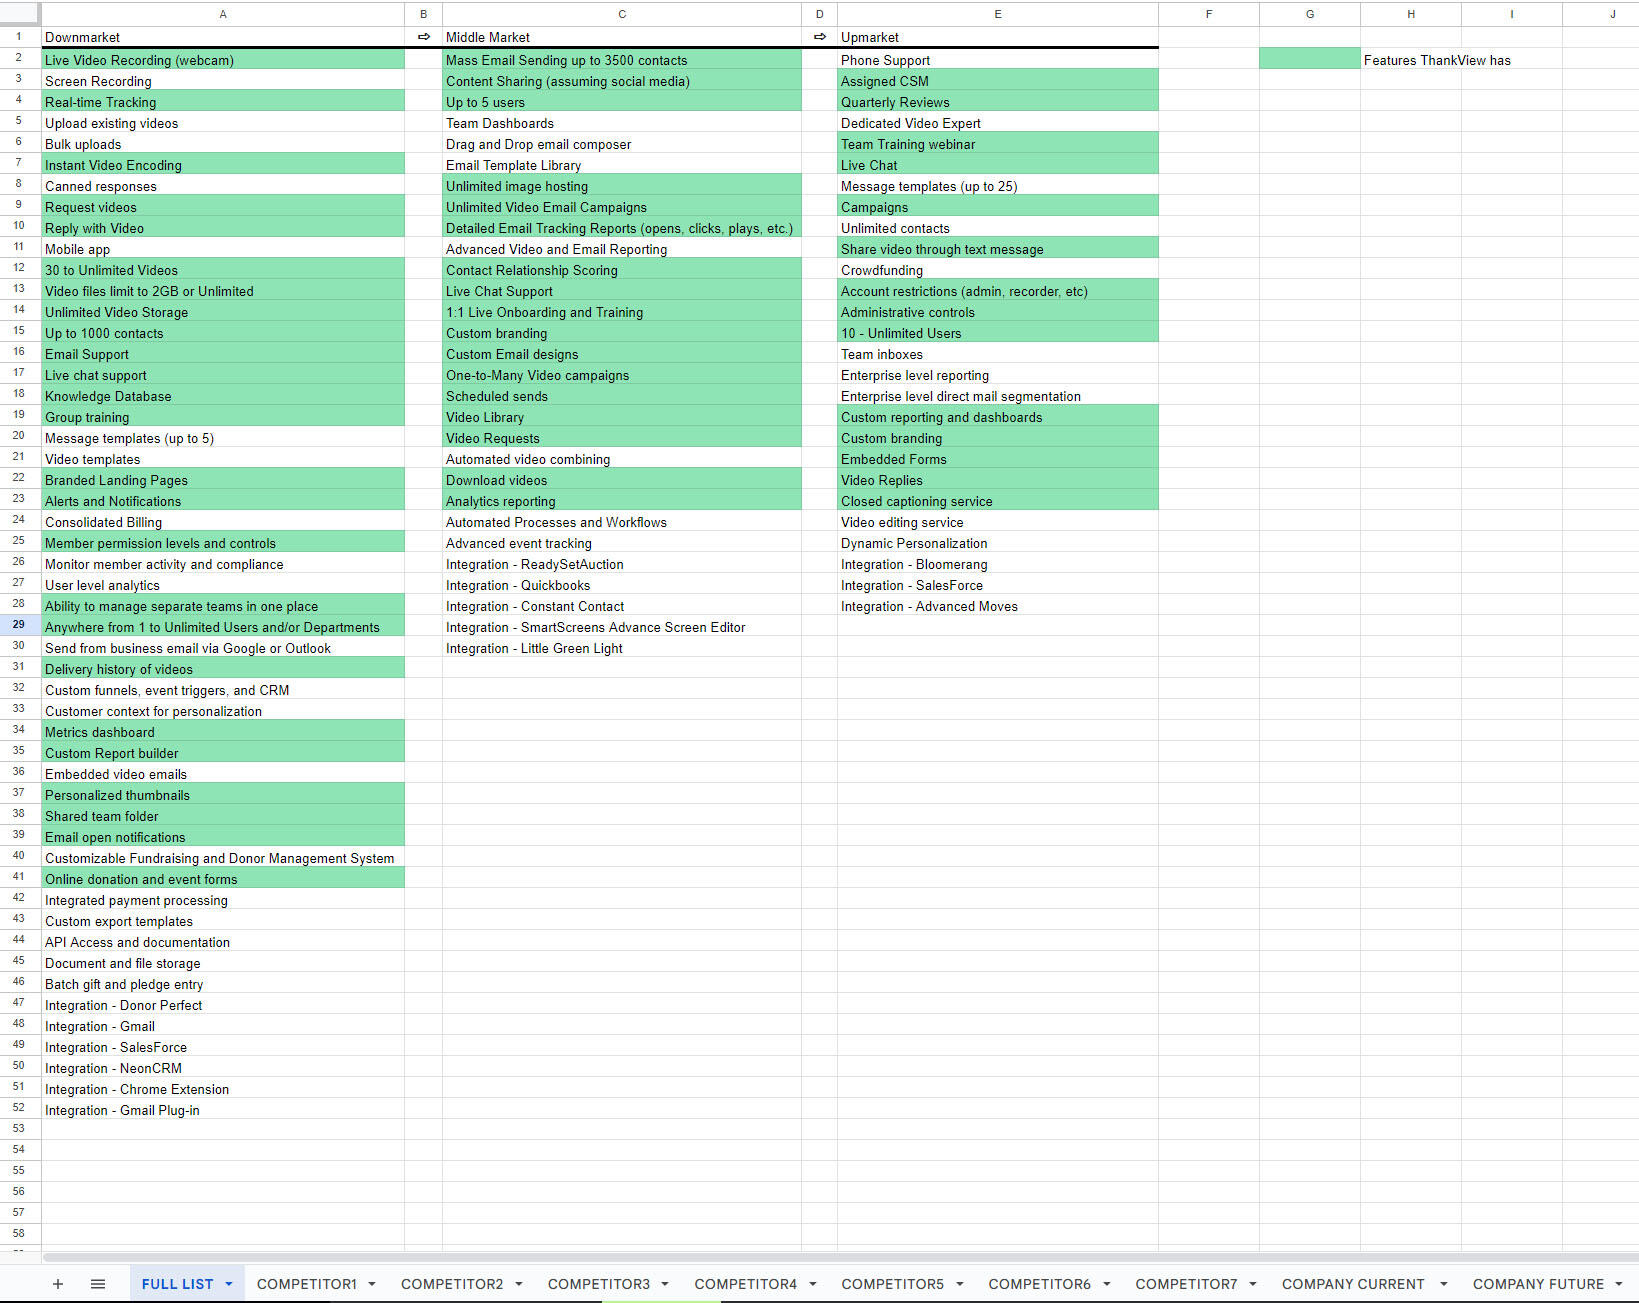
Task: Click the 'Middle Market' header cell
Action: (x=621, y=37)
